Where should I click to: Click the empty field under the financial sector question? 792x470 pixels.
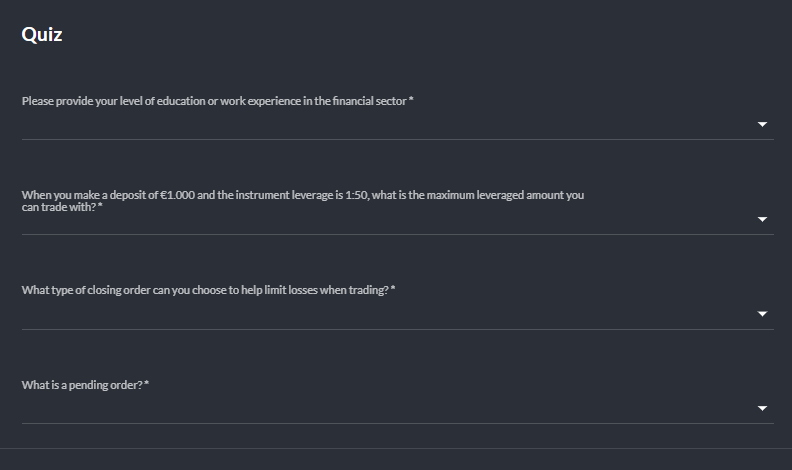[398, 125]
